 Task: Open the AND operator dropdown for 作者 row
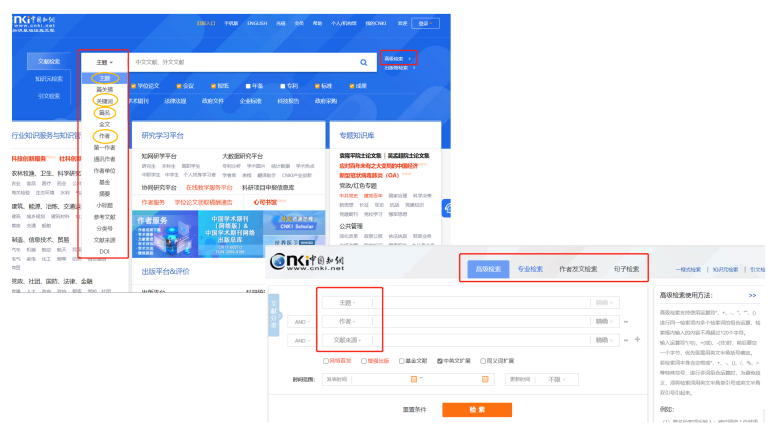(x=299, y=322)
